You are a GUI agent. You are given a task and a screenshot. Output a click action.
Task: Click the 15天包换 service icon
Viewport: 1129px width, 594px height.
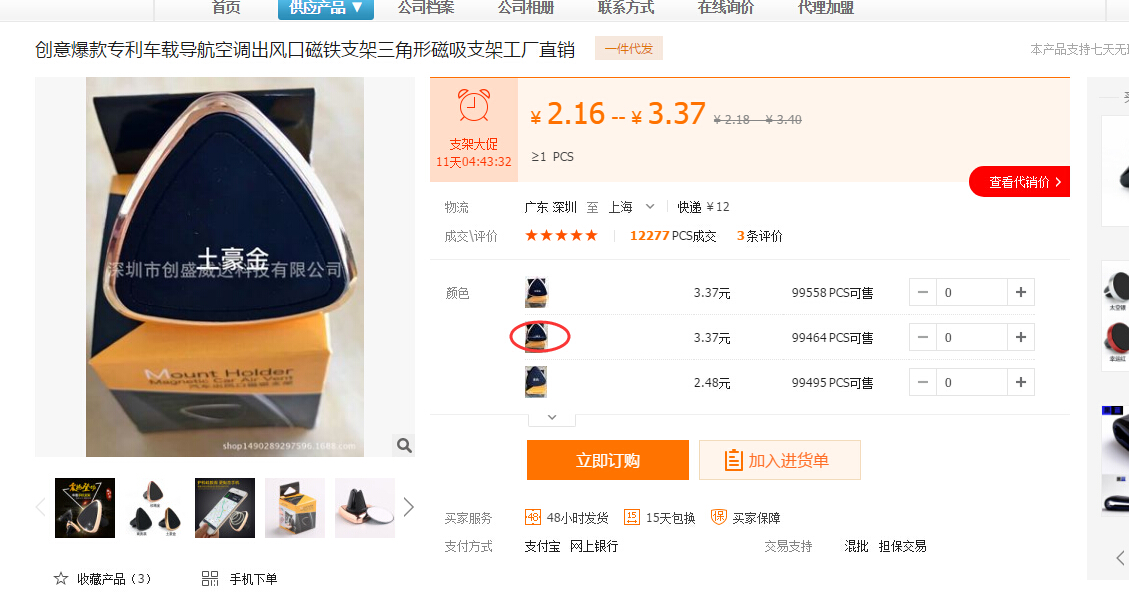point(631,517)
